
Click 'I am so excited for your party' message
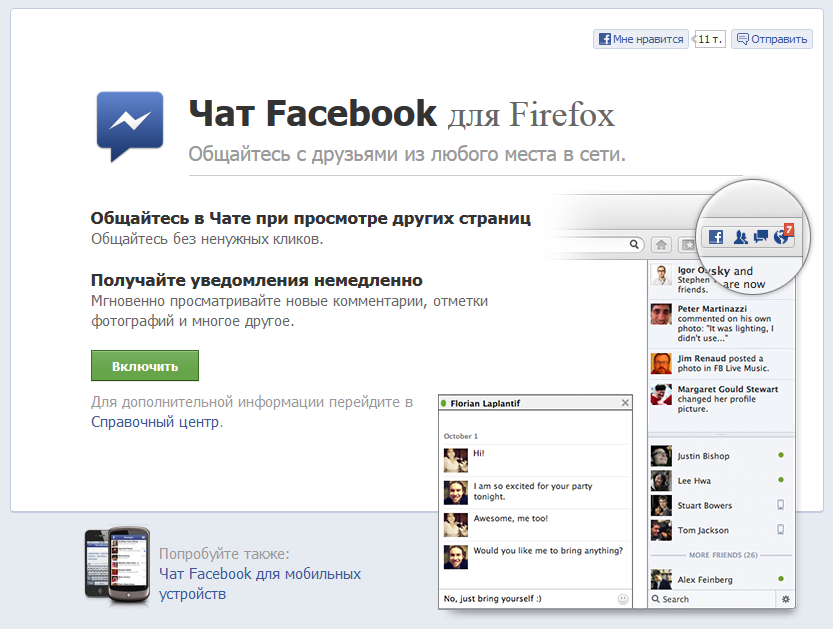point(533,491)
